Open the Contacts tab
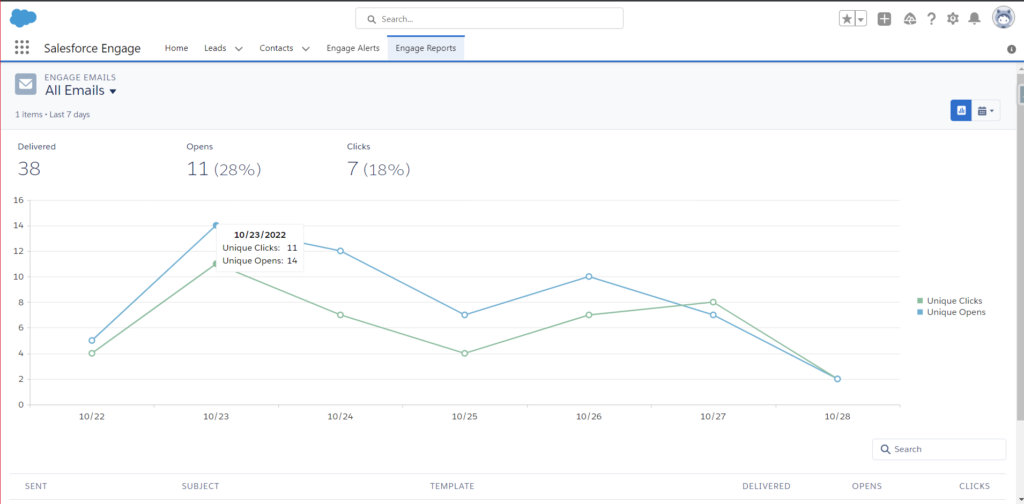Screen dimensions: 1024x504 [x=276, y=48]
